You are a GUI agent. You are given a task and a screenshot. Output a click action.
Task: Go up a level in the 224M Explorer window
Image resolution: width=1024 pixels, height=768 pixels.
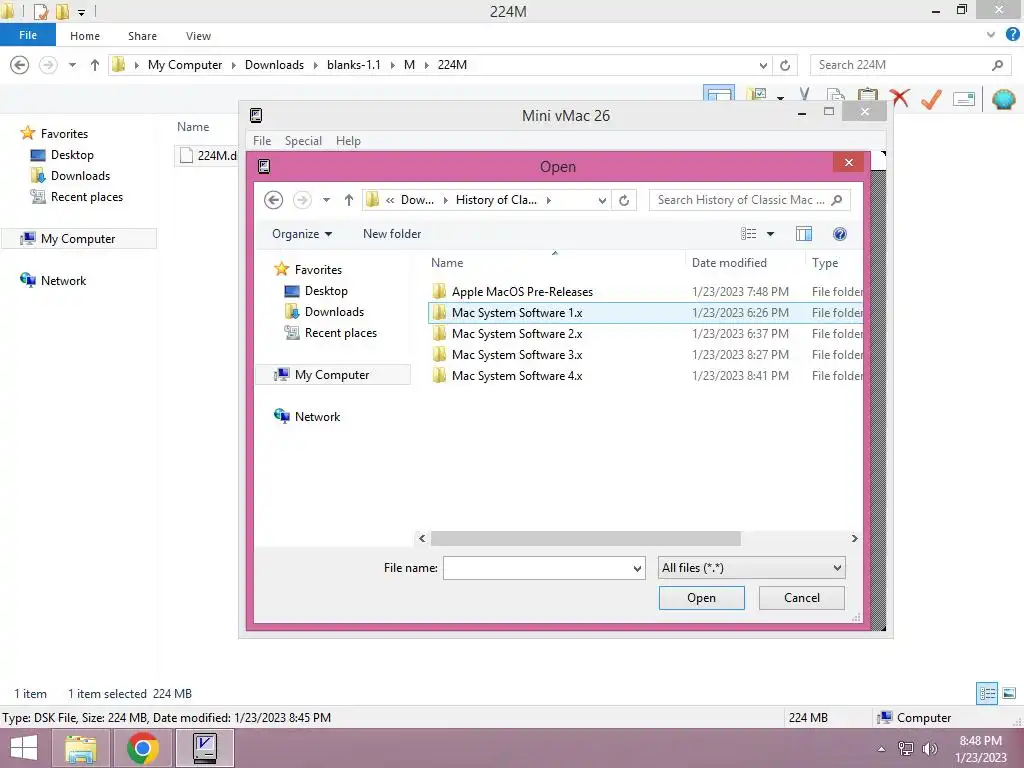[x=95, y=65]
